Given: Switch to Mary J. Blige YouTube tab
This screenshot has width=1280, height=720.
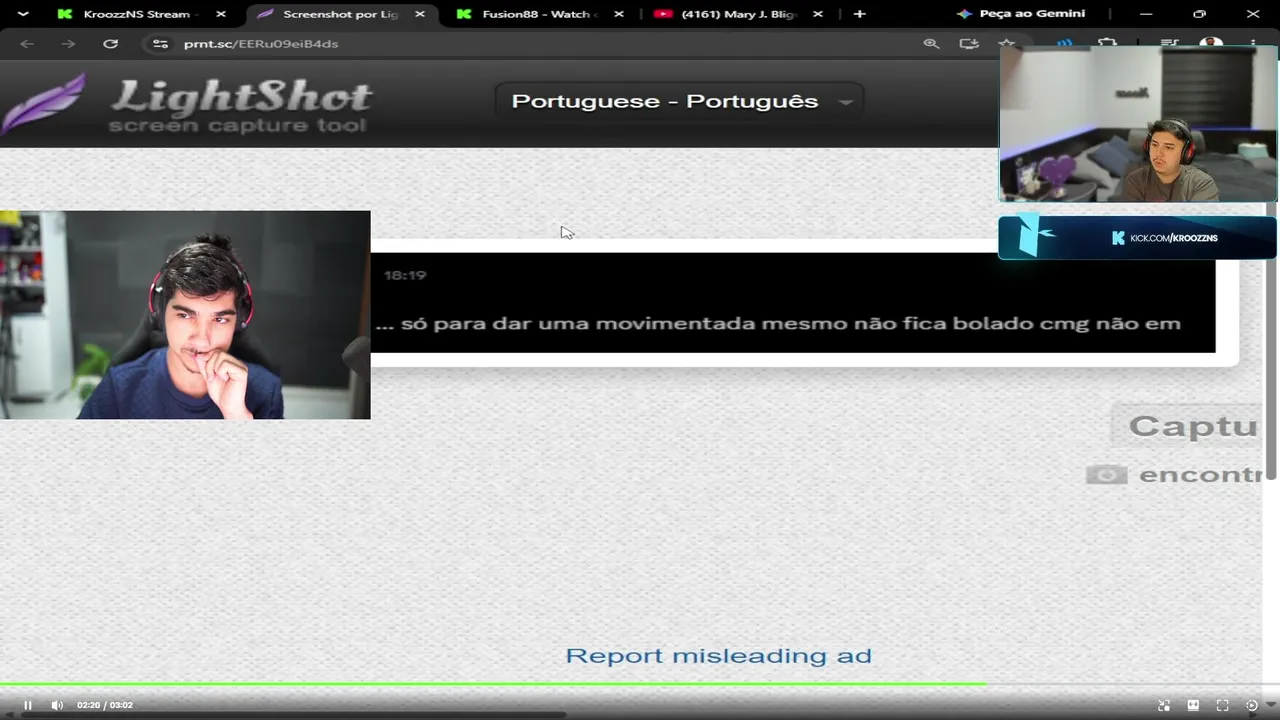Looking at the screenshot, I should click(738, 14).
